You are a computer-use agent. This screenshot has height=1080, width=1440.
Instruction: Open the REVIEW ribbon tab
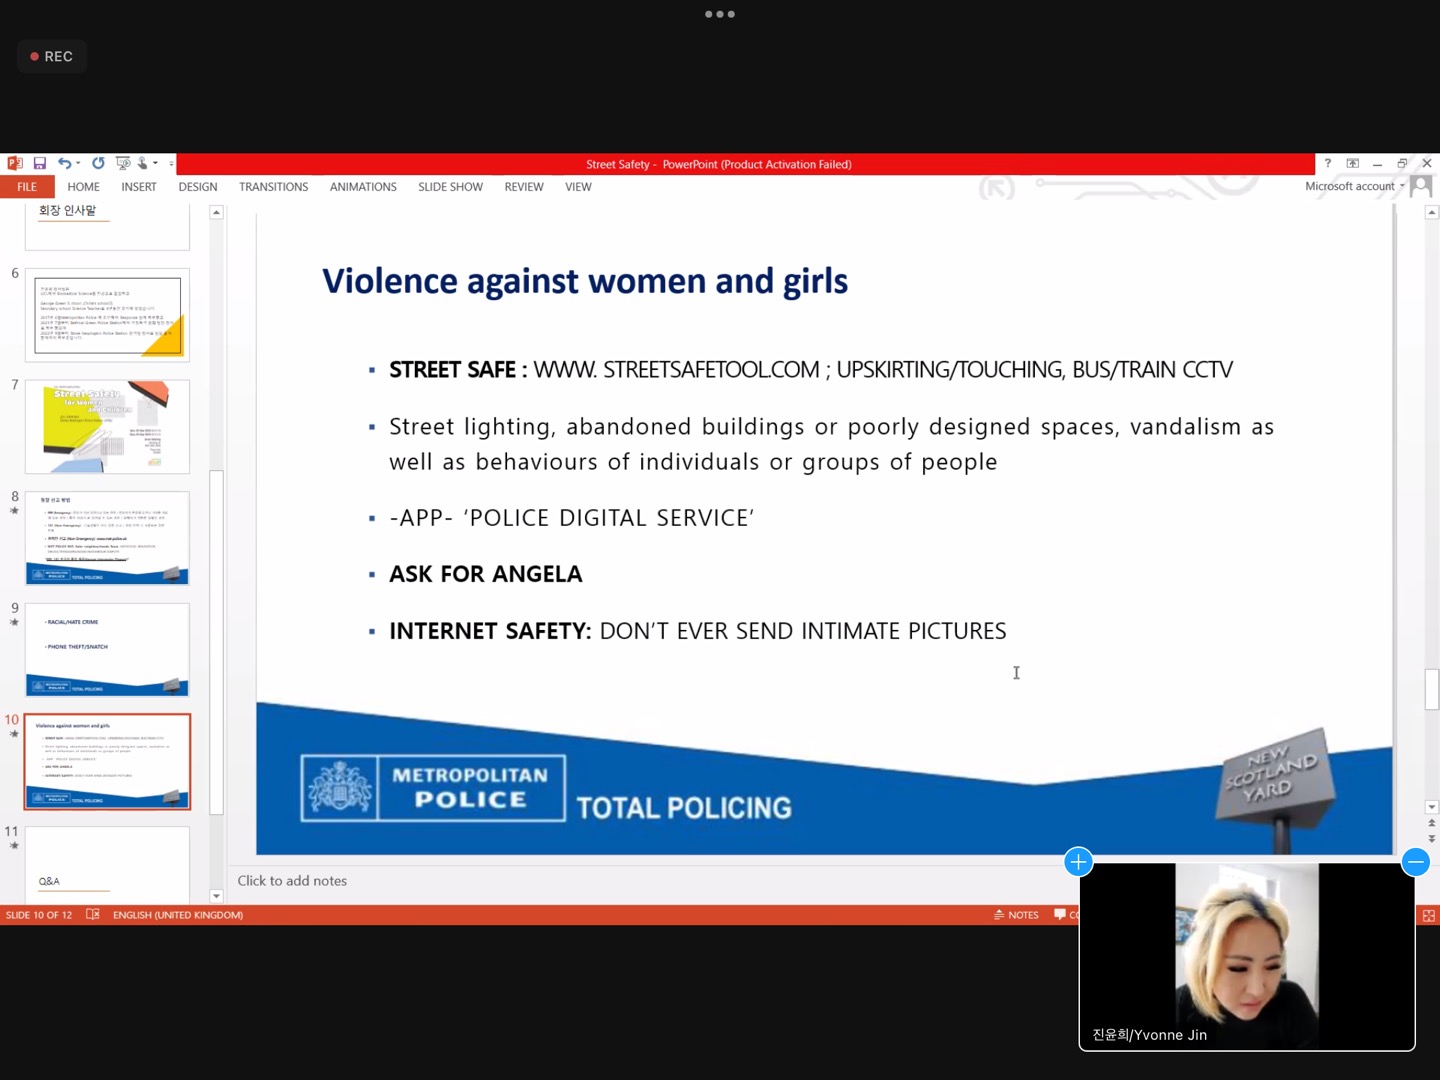[x=524, y=187]
